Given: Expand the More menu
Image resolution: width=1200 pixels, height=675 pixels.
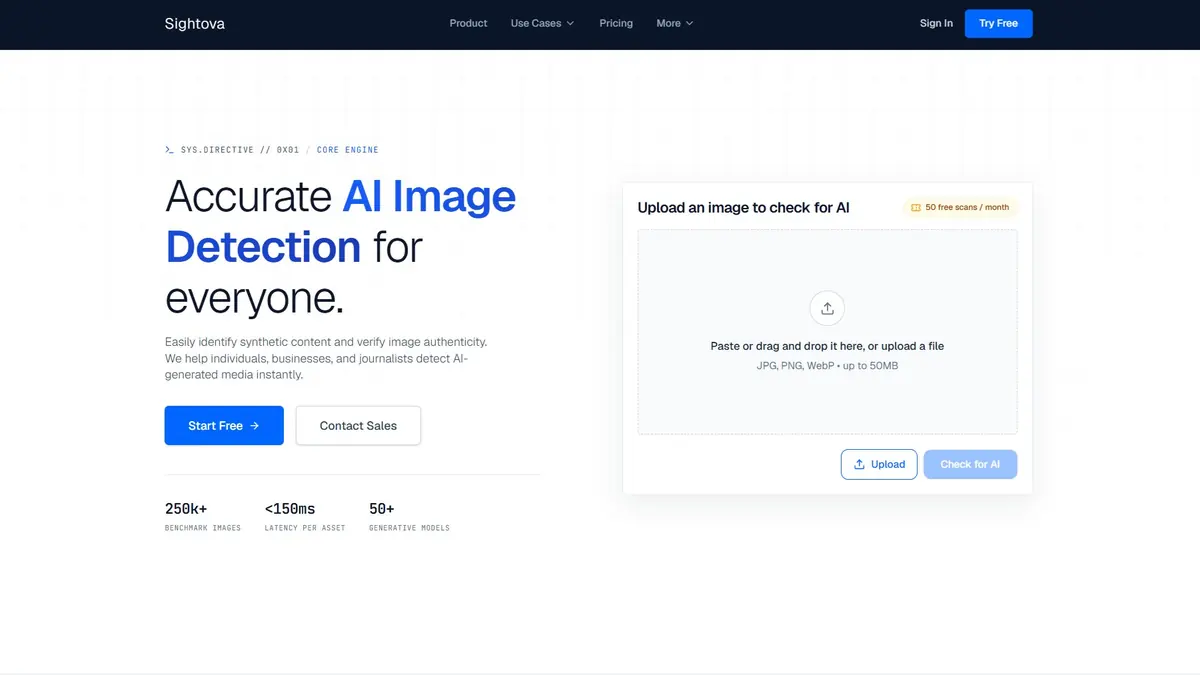Looking at the screenshot, I should (674, 23).
